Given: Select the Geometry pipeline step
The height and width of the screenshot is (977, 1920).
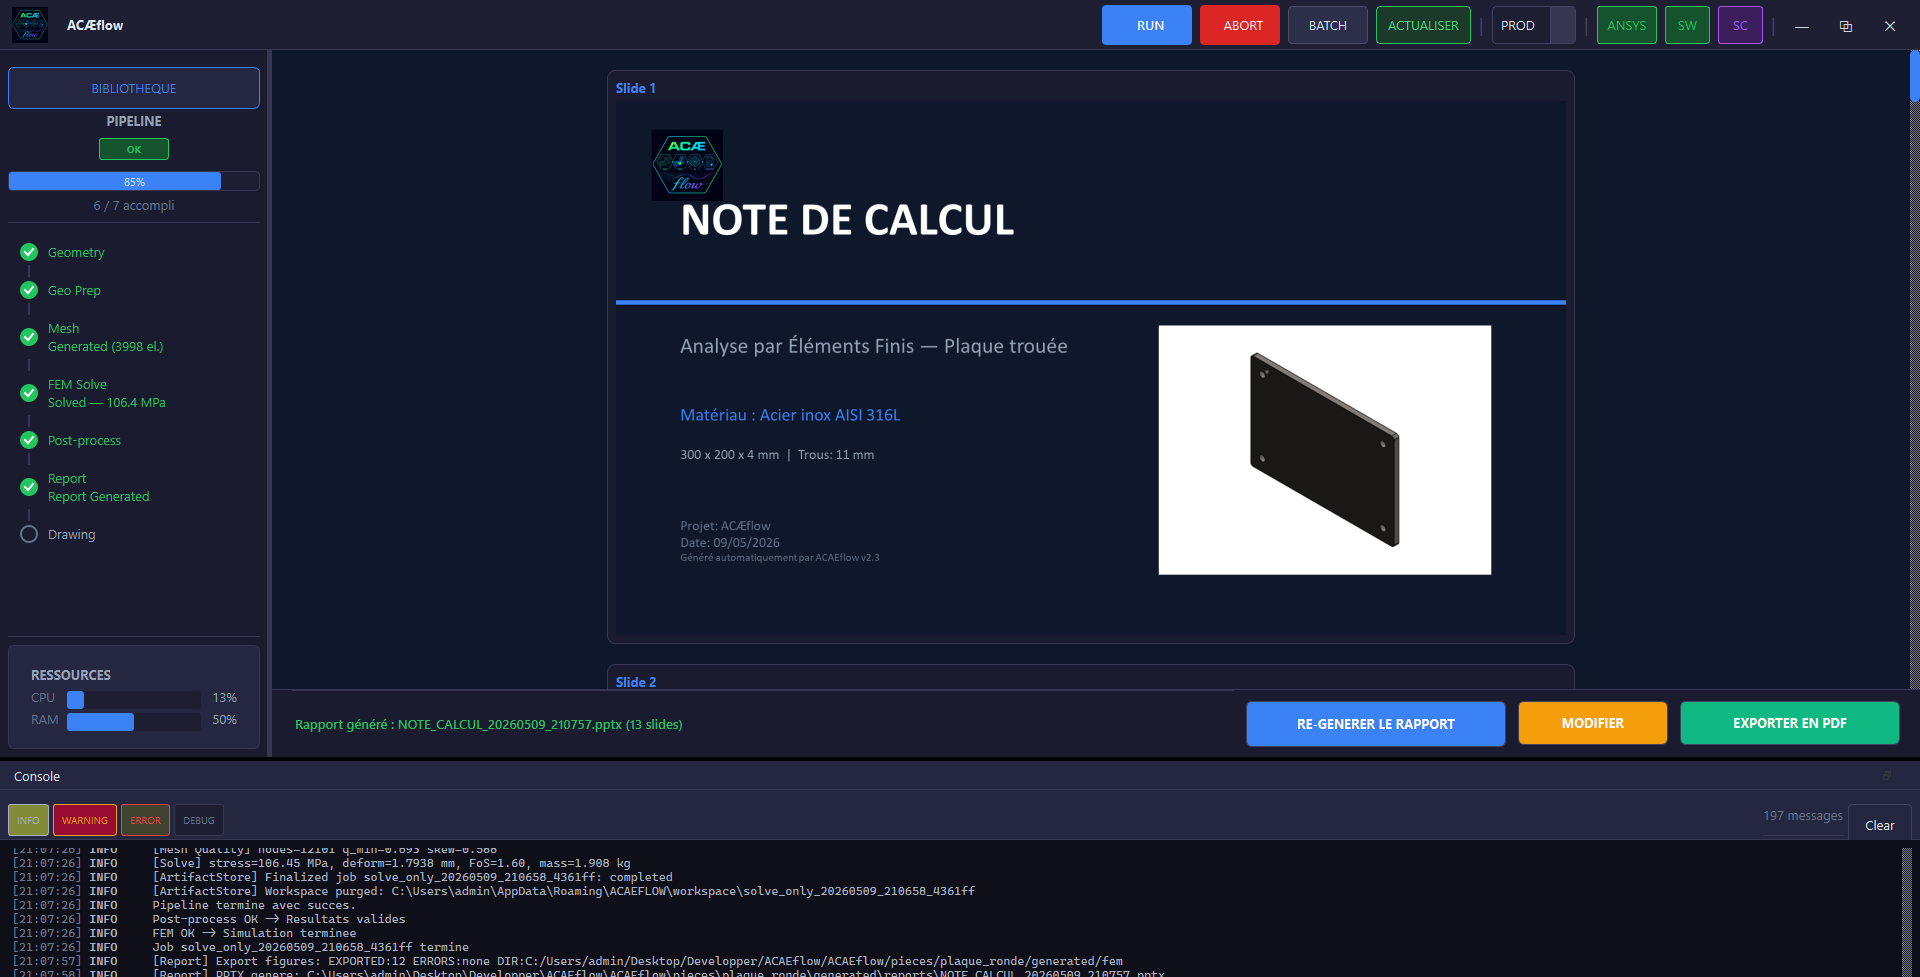Looking at the screenshot, I should (76, 252).
